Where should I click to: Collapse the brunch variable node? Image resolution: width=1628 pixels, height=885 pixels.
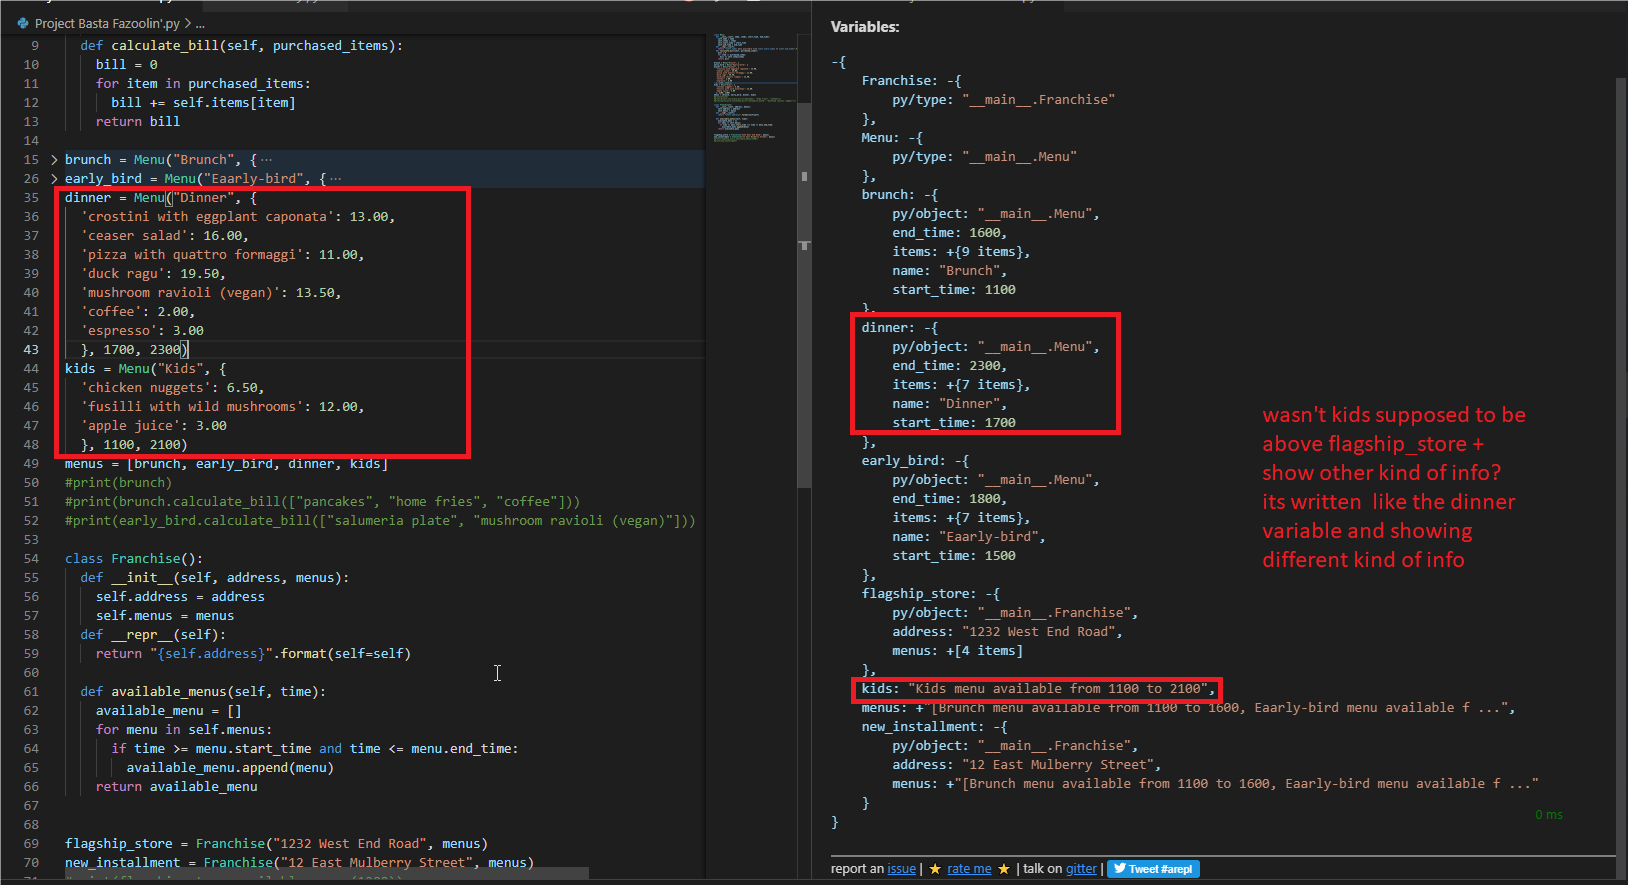point(931,195)
